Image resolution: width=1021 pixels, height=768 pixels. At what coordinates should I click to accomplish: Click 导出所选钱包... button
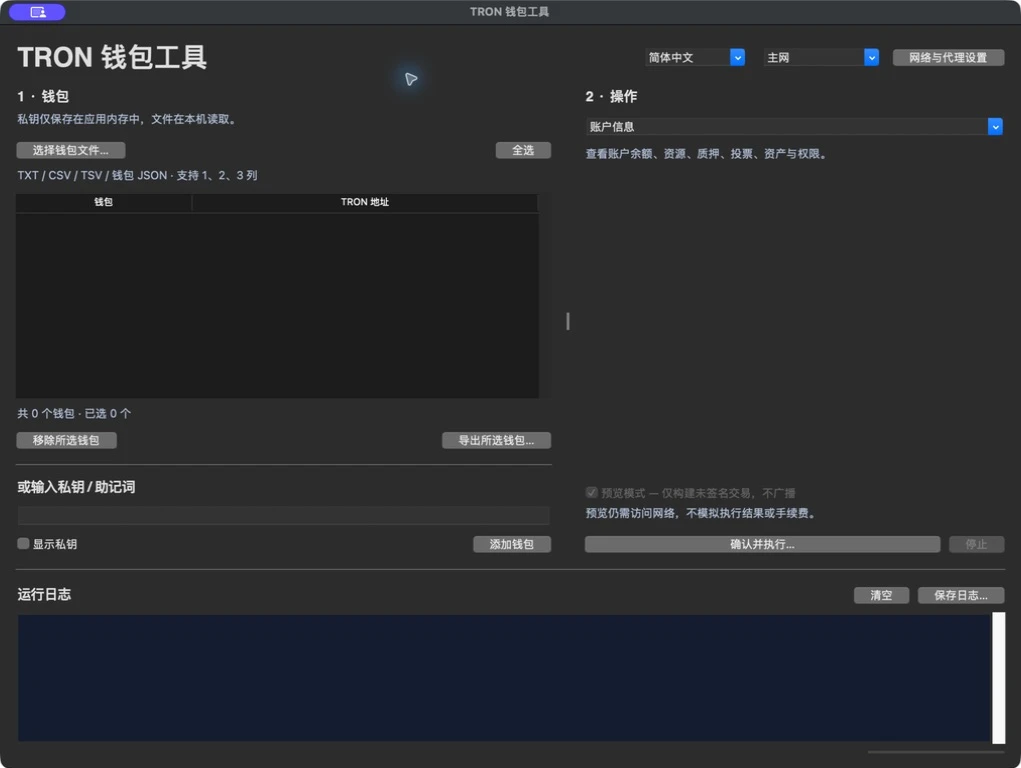coord(496,440)
